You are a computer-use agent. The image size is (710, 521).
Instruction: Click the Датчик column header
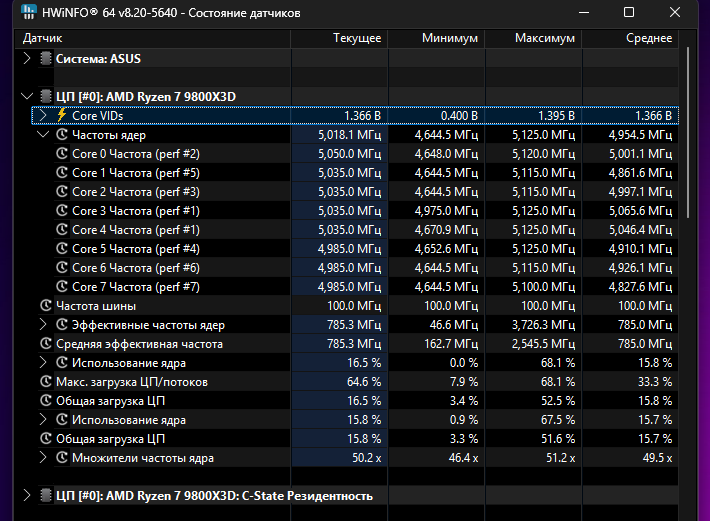tap(153, 38)
